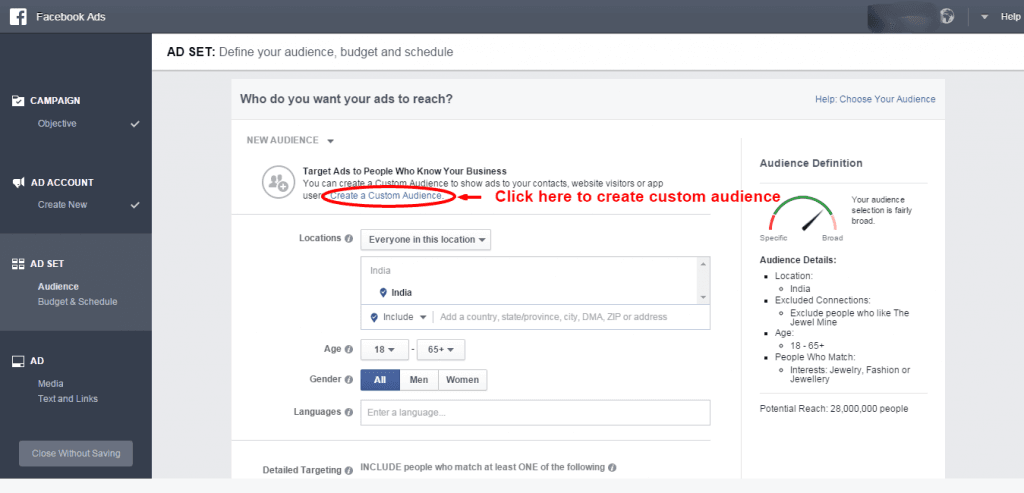
Task: Select the India location entry
Action: pos(402,293)
